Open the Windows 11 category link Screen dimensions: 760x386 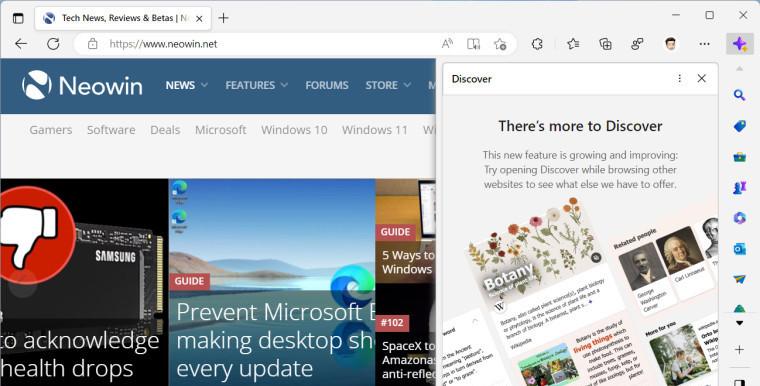375,130
